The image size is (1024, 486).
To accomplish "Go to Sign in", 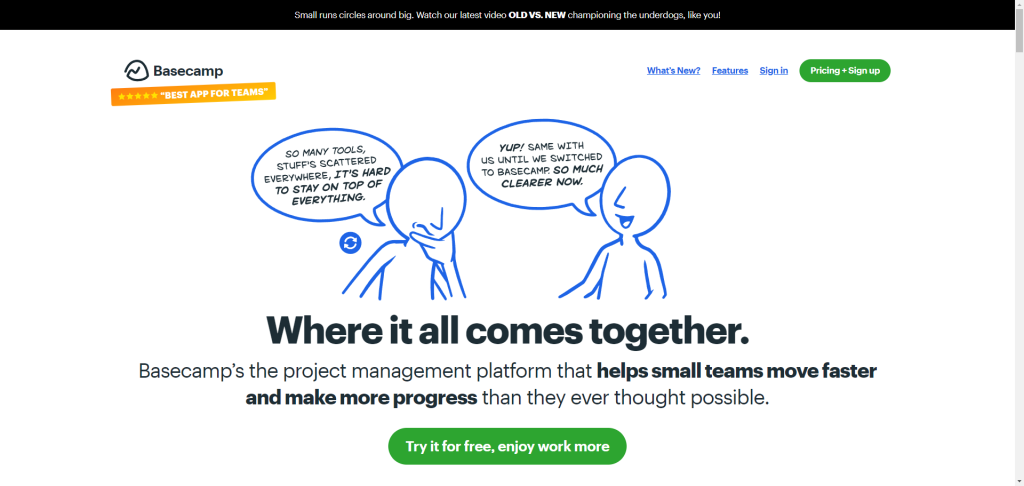I will coord(773,71).
